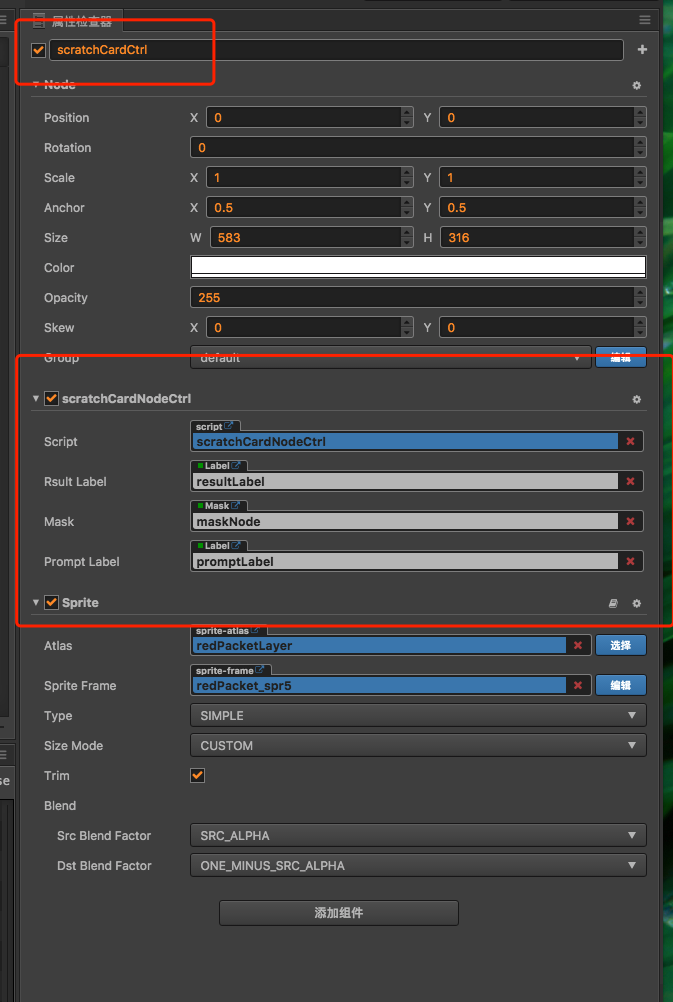Click Label link icon above resultLabel
Screen dimensions: 673x1002
point(236,466)
